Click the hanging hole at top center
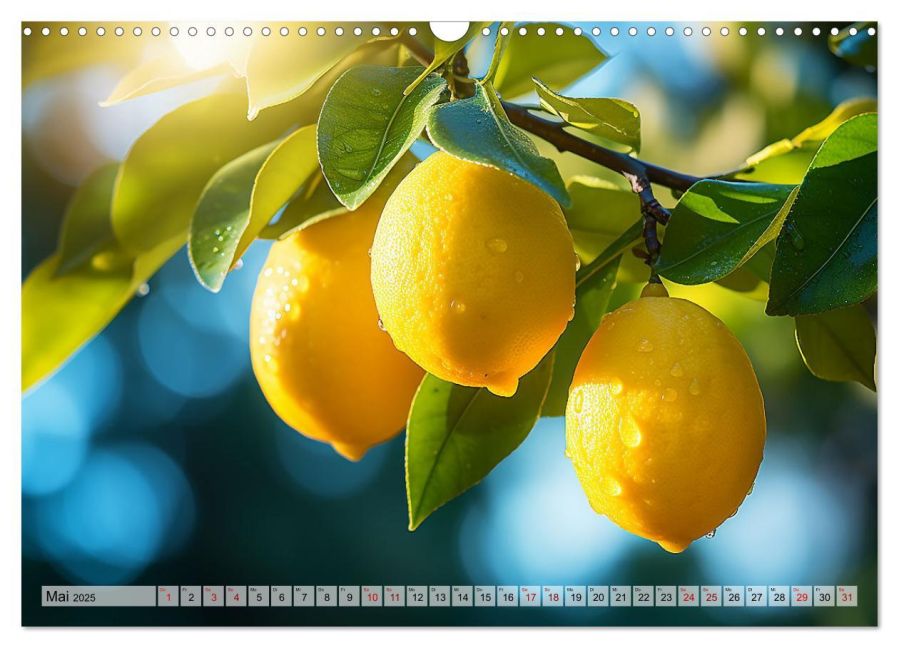 tap(449, 30)
